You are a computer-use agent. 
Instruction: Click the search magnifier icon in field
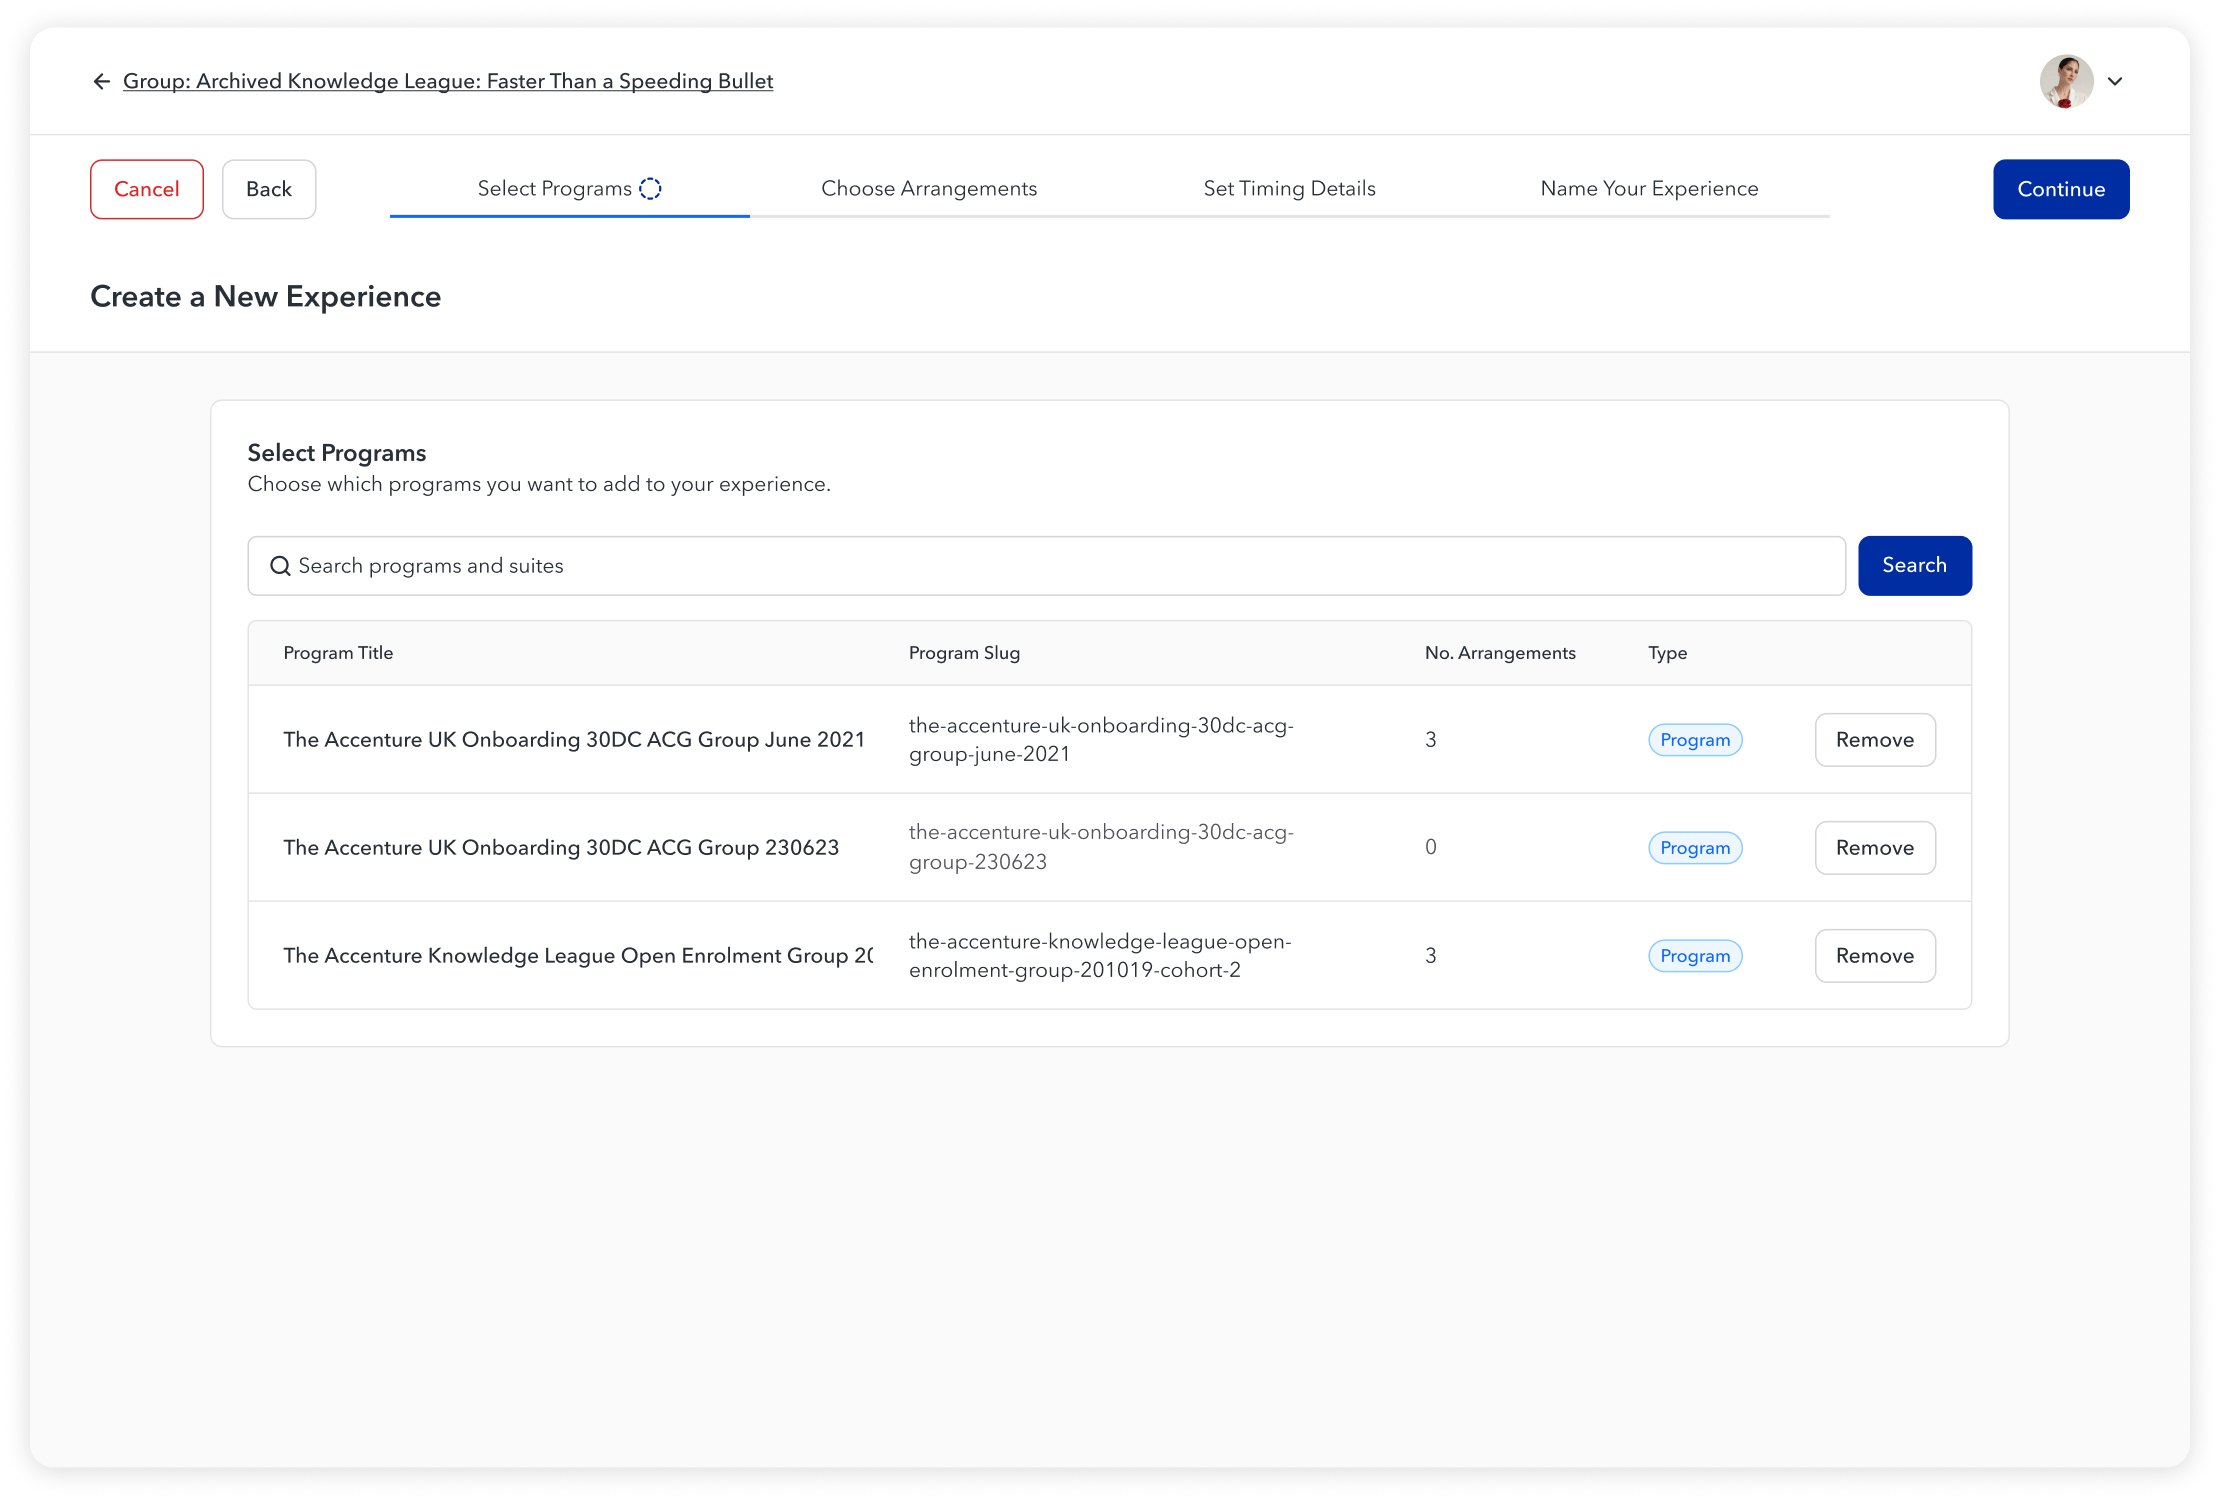pyautogui.click(x=280, y=566)
